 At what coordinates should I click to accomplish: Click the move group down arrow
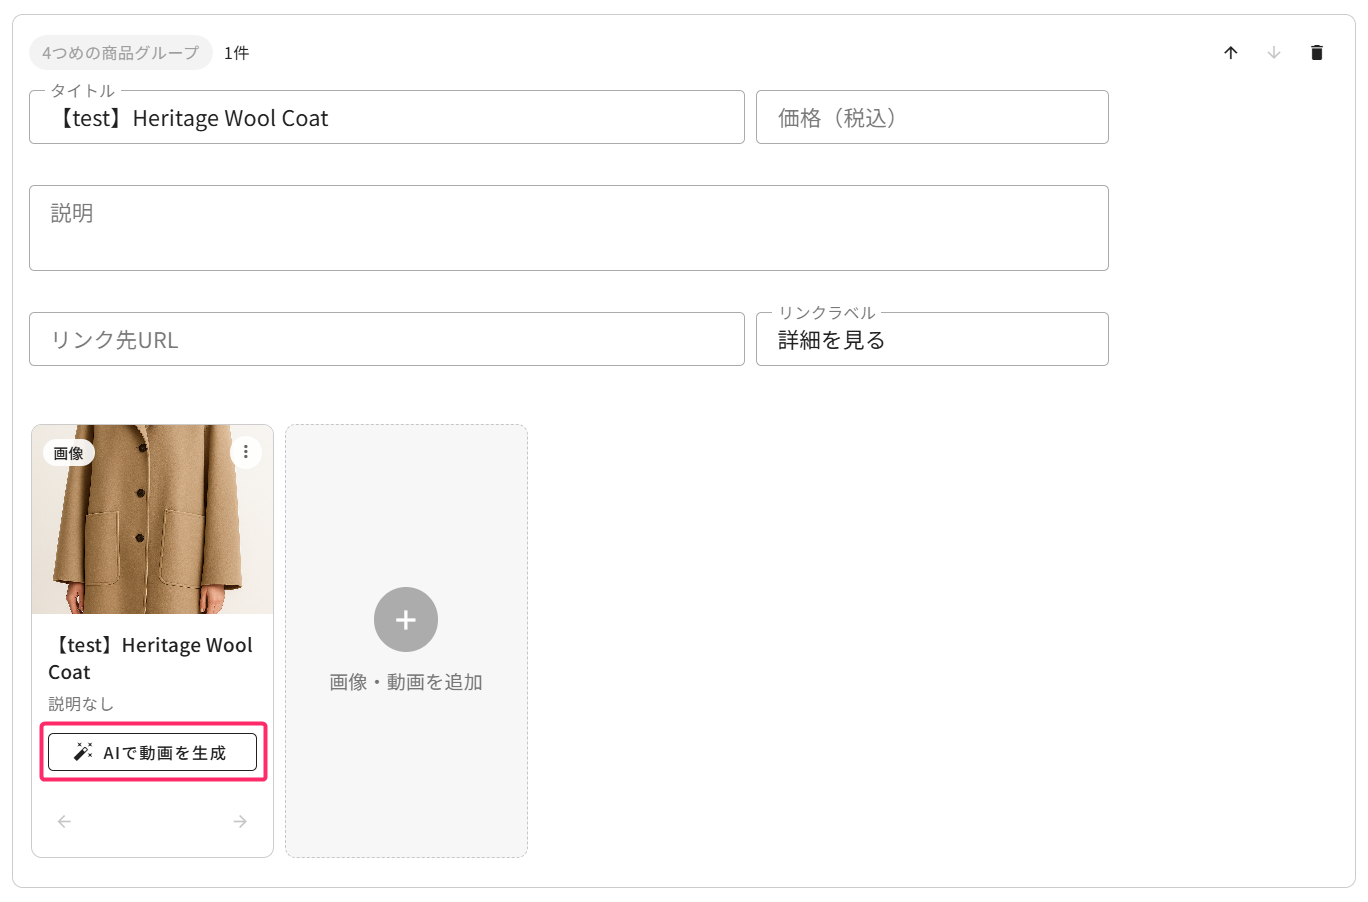click(1274, 53)
